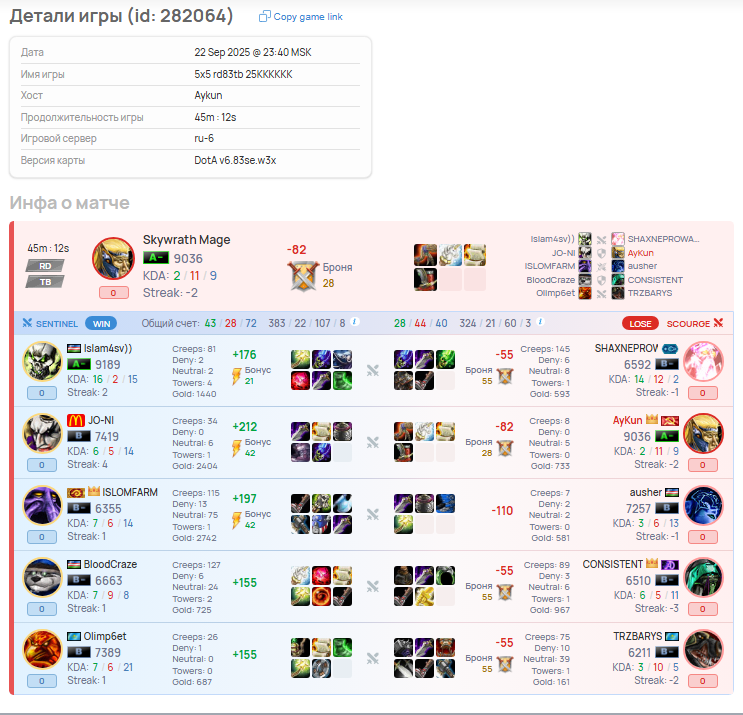Click Islam4sv)) name in summary lineup list
The height and width of the screenshot is (715, 743).
553,239
